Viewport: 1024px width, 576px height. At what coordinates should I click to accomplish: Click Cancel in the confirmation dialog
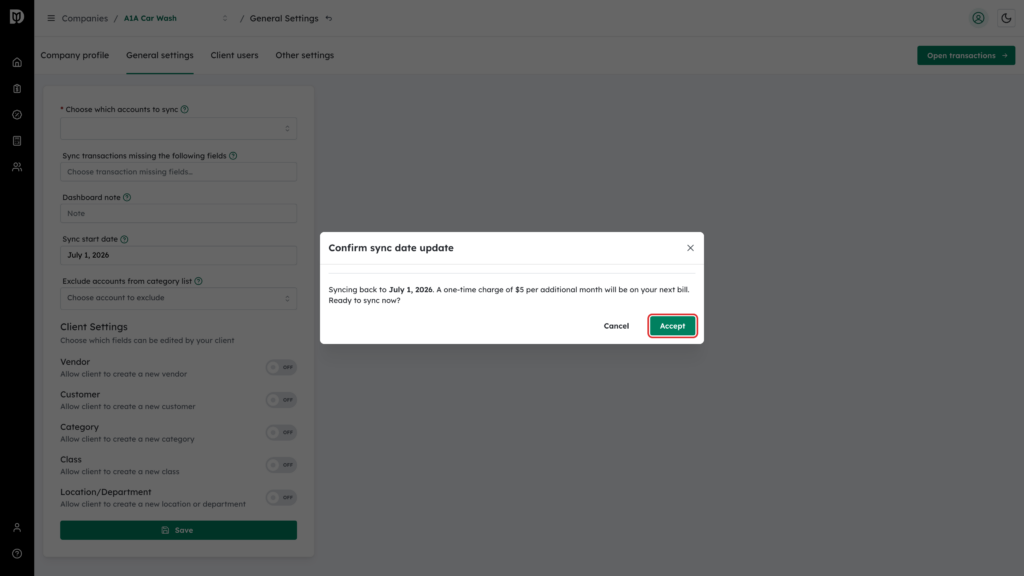(616, 326)
